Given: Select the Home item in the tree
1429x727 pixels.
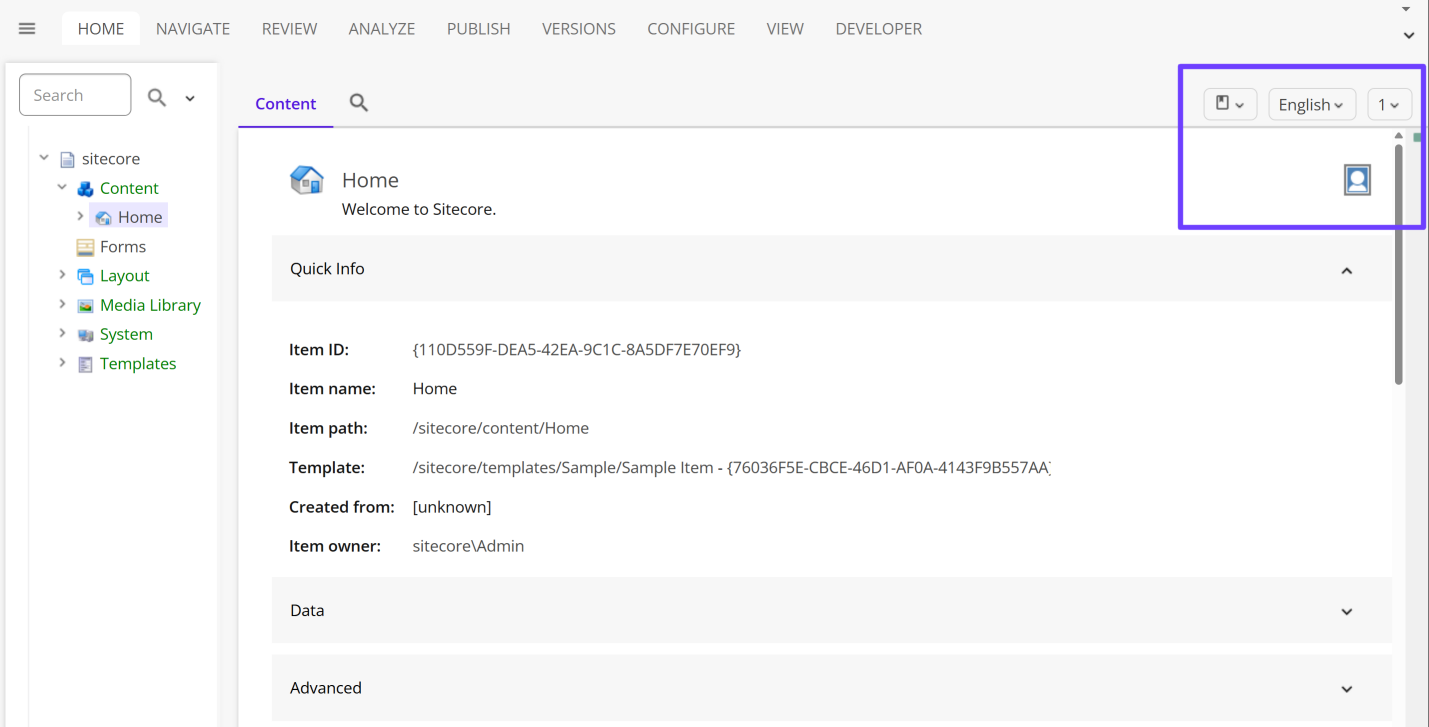Looking at the screenshot, I should (140, 217).
